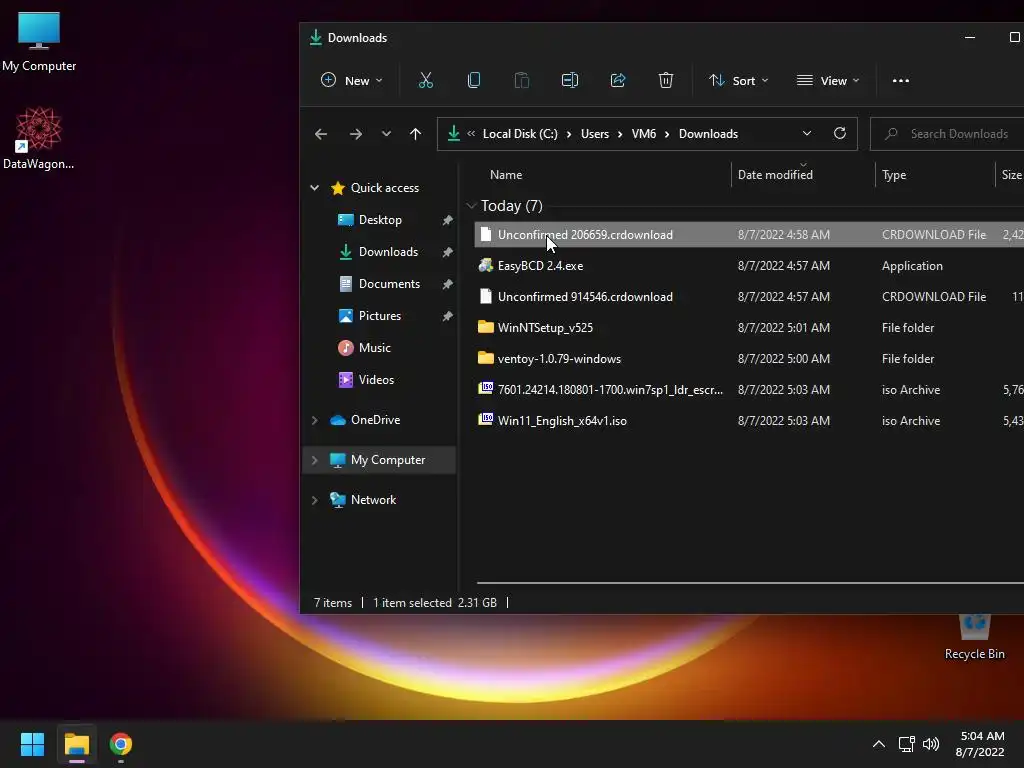Select EasyBCD 2.4.exe file
The image size is (1024, 768).
[x=749, y=266]
